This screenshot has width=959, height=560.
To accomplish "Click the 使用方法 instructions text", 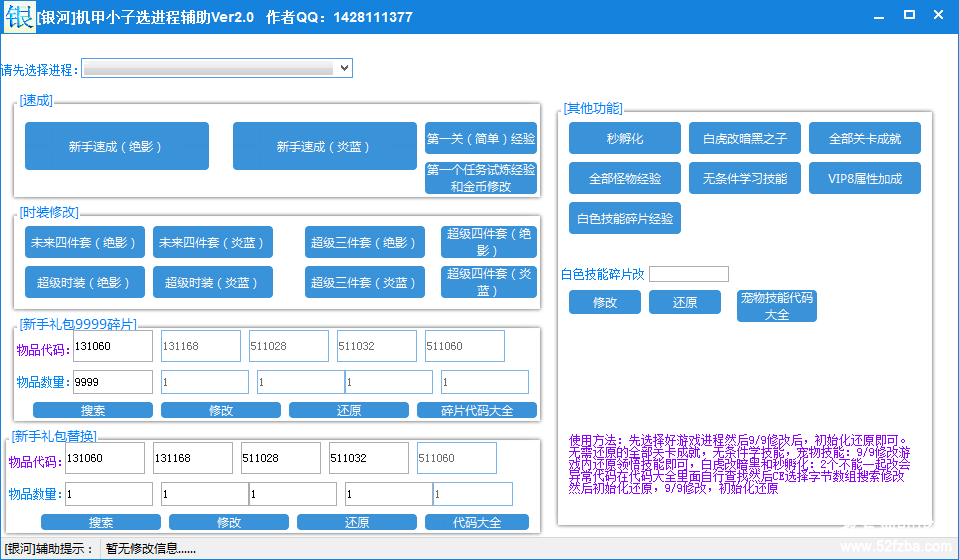I will pyautogui.click(x=739, y=465).
